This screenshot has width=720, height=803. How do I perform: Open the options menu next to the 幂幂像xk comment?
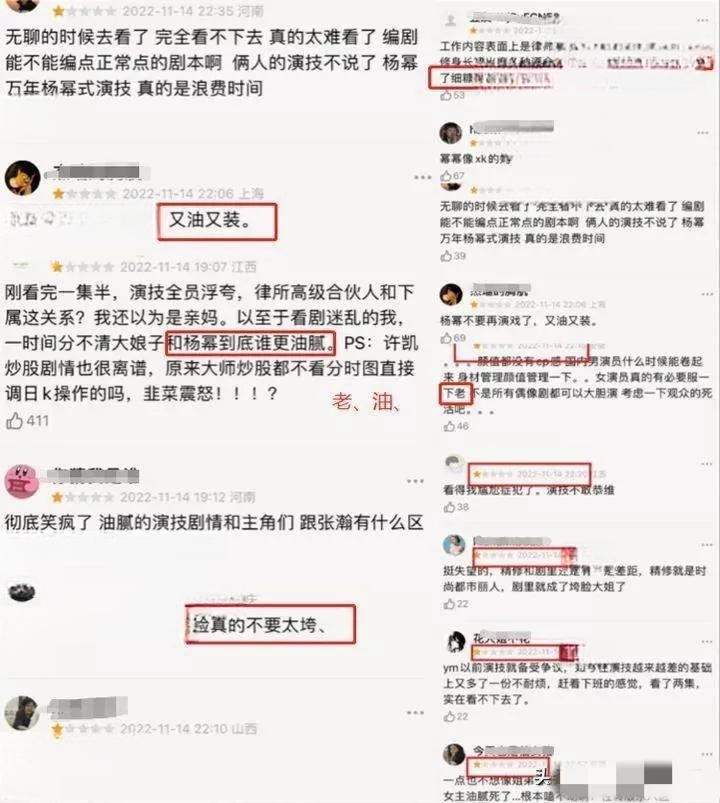point(703,133)
